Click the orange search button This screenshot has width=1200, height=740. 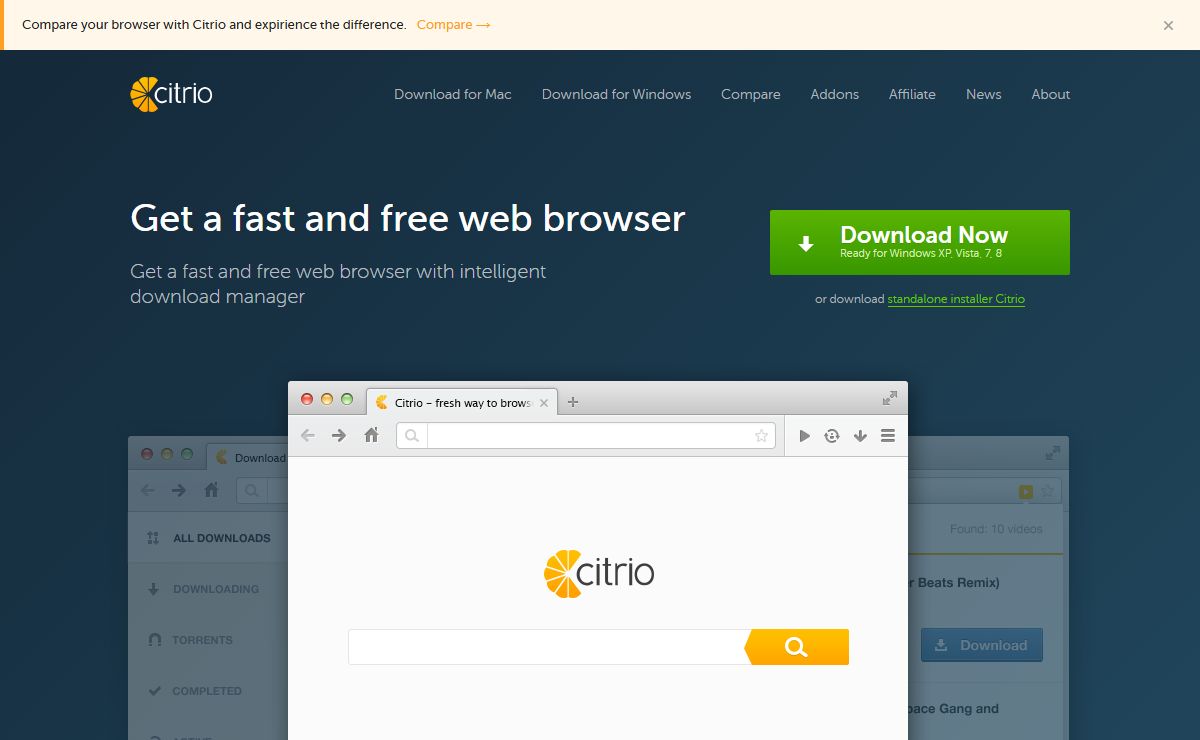[797, 647]
